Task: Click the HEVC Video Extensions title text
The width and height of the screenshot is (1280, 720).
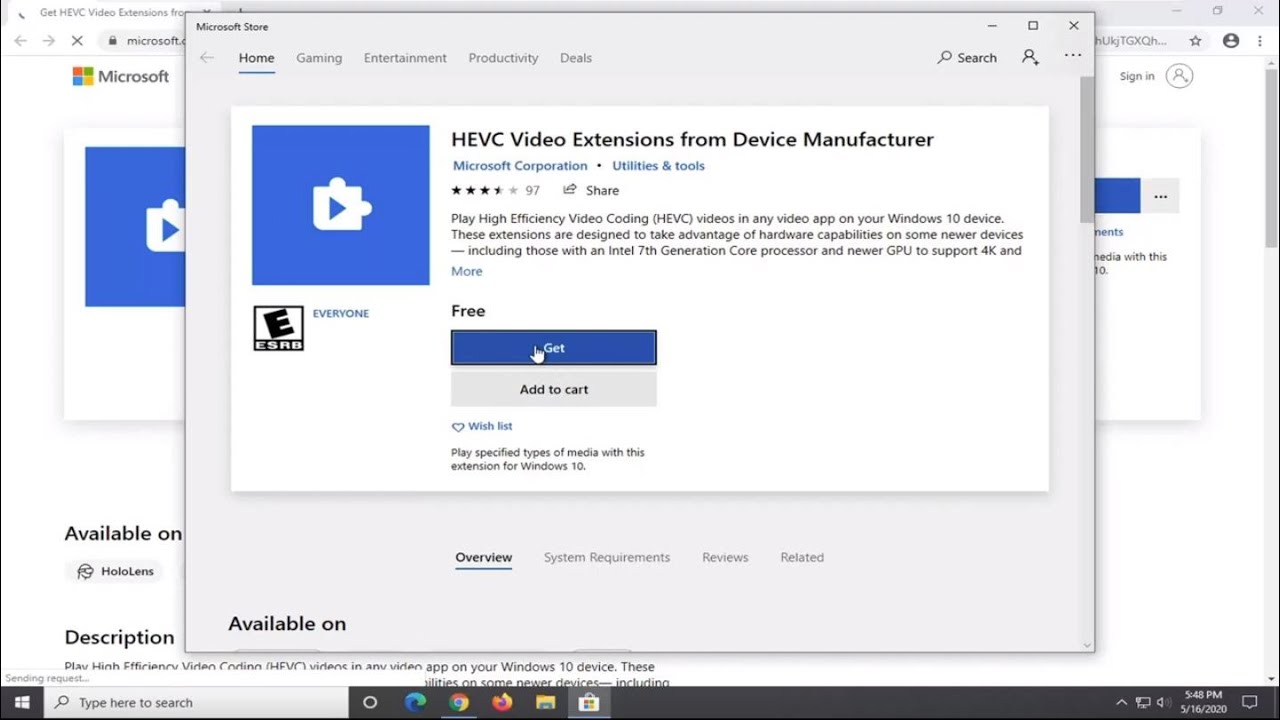Action: (x=692, y=140)
